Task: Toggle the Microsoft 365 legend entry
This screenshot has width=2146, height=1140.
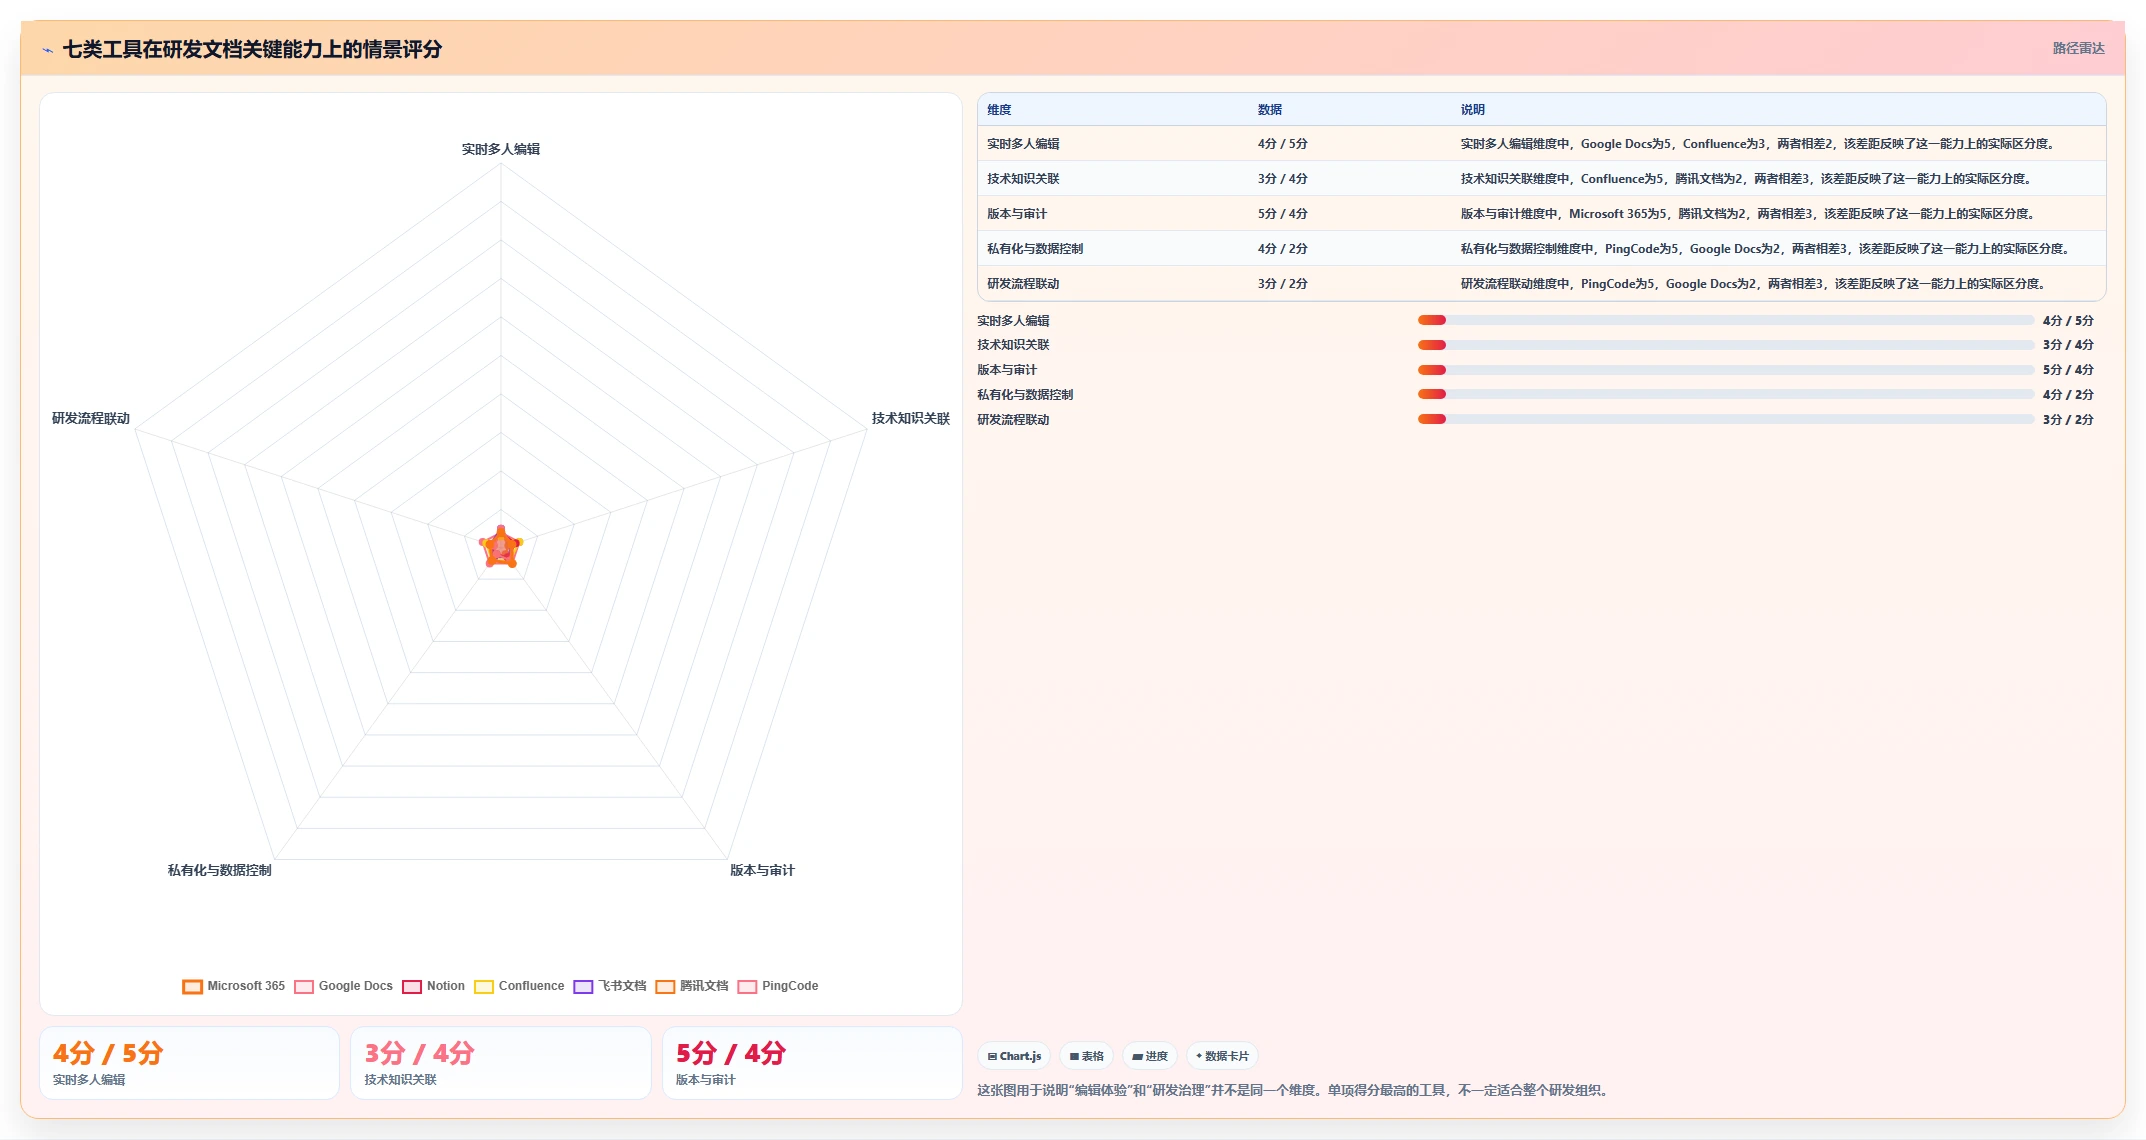Action: [234, 986]
